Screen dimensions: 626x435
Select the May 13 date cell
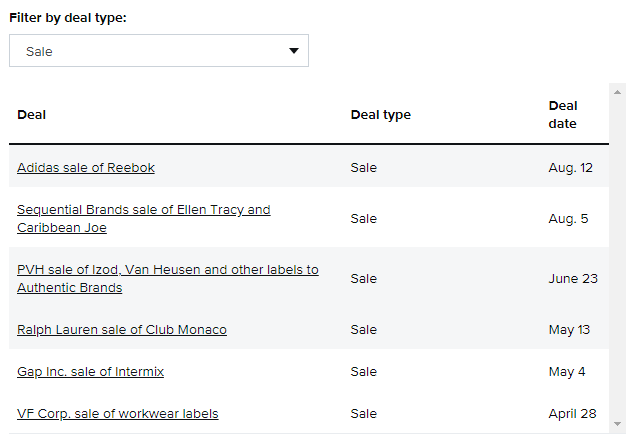click(x=568, y=330)
